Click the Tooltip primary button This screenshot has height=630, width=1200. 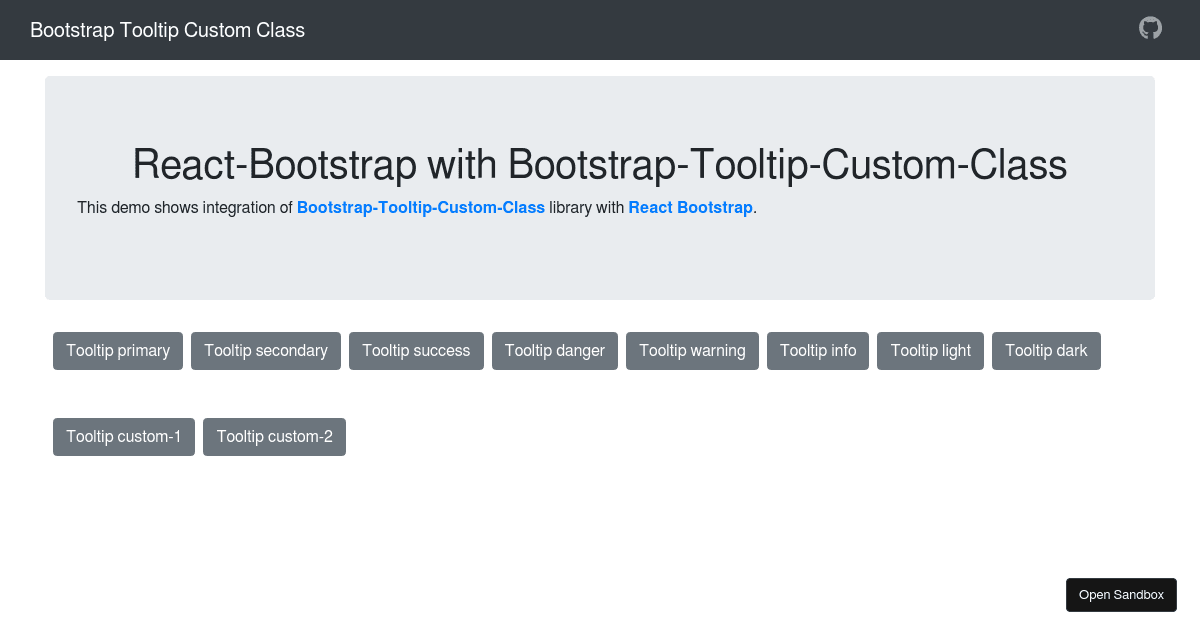(x=118, y=351)
